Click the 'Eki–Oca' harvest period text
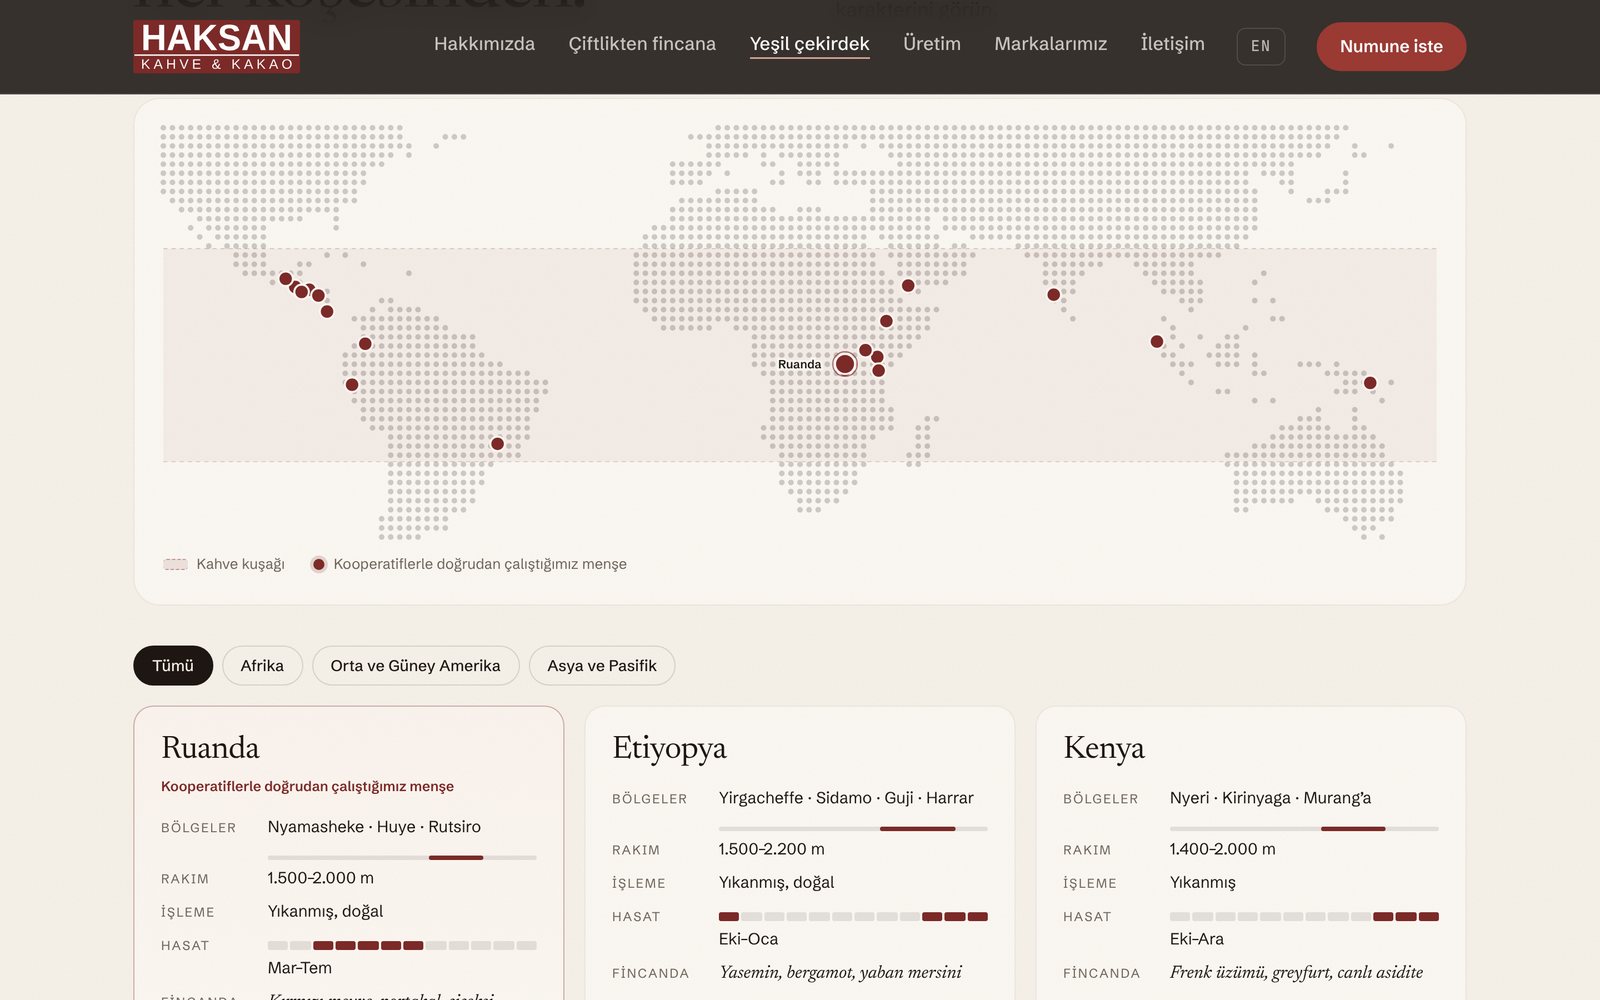Image resolution: width=1600 pixels, height=1000 pixels. pos(748,939)
